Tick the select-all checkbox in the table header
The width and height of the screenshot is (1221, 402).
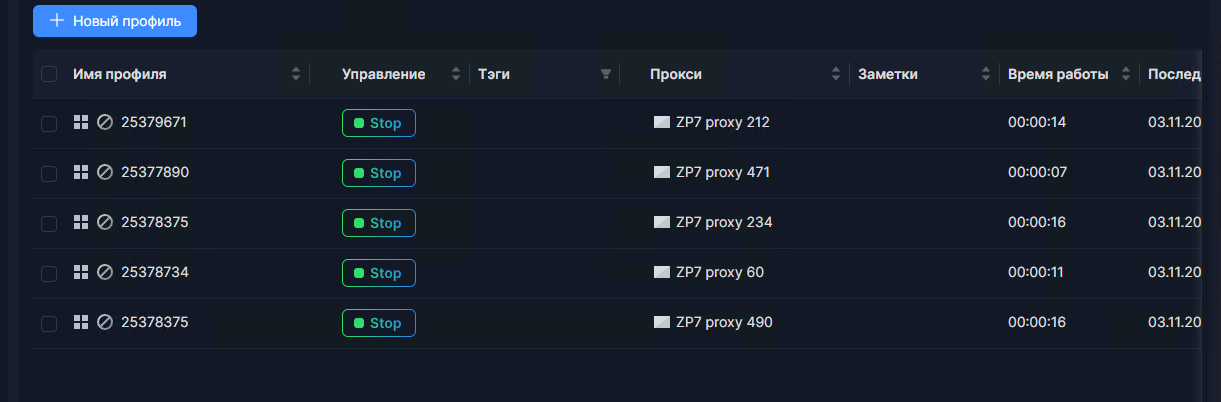[x=49, y=74]
